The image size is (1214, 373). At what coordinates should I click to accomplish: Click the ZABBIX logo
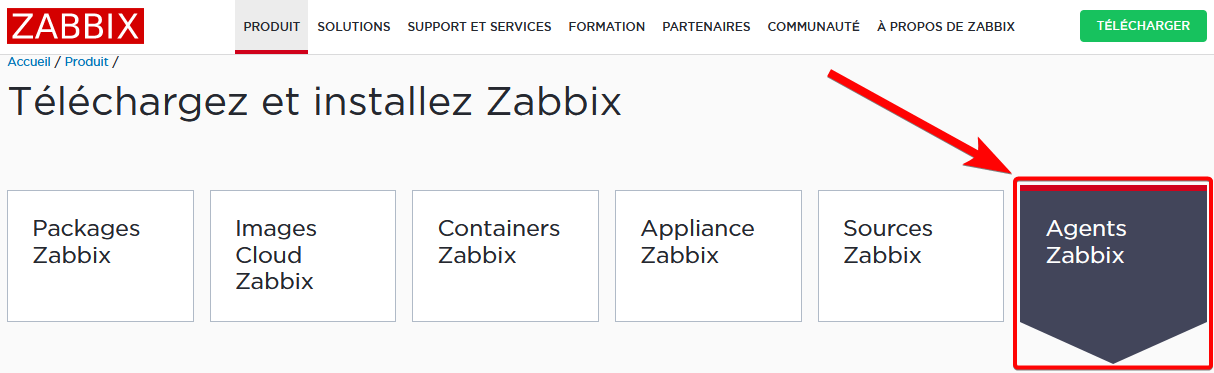(76, 26)
